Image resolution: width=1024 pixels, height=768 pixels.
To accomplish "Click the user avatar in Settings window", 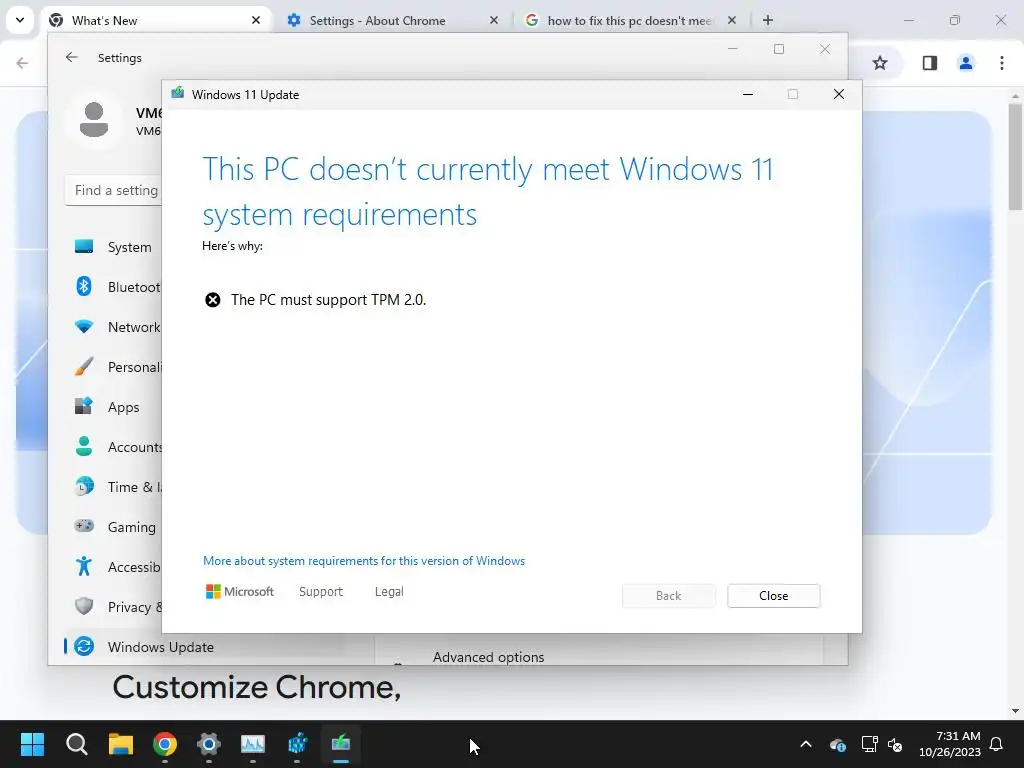I will (x=94, y=120).
